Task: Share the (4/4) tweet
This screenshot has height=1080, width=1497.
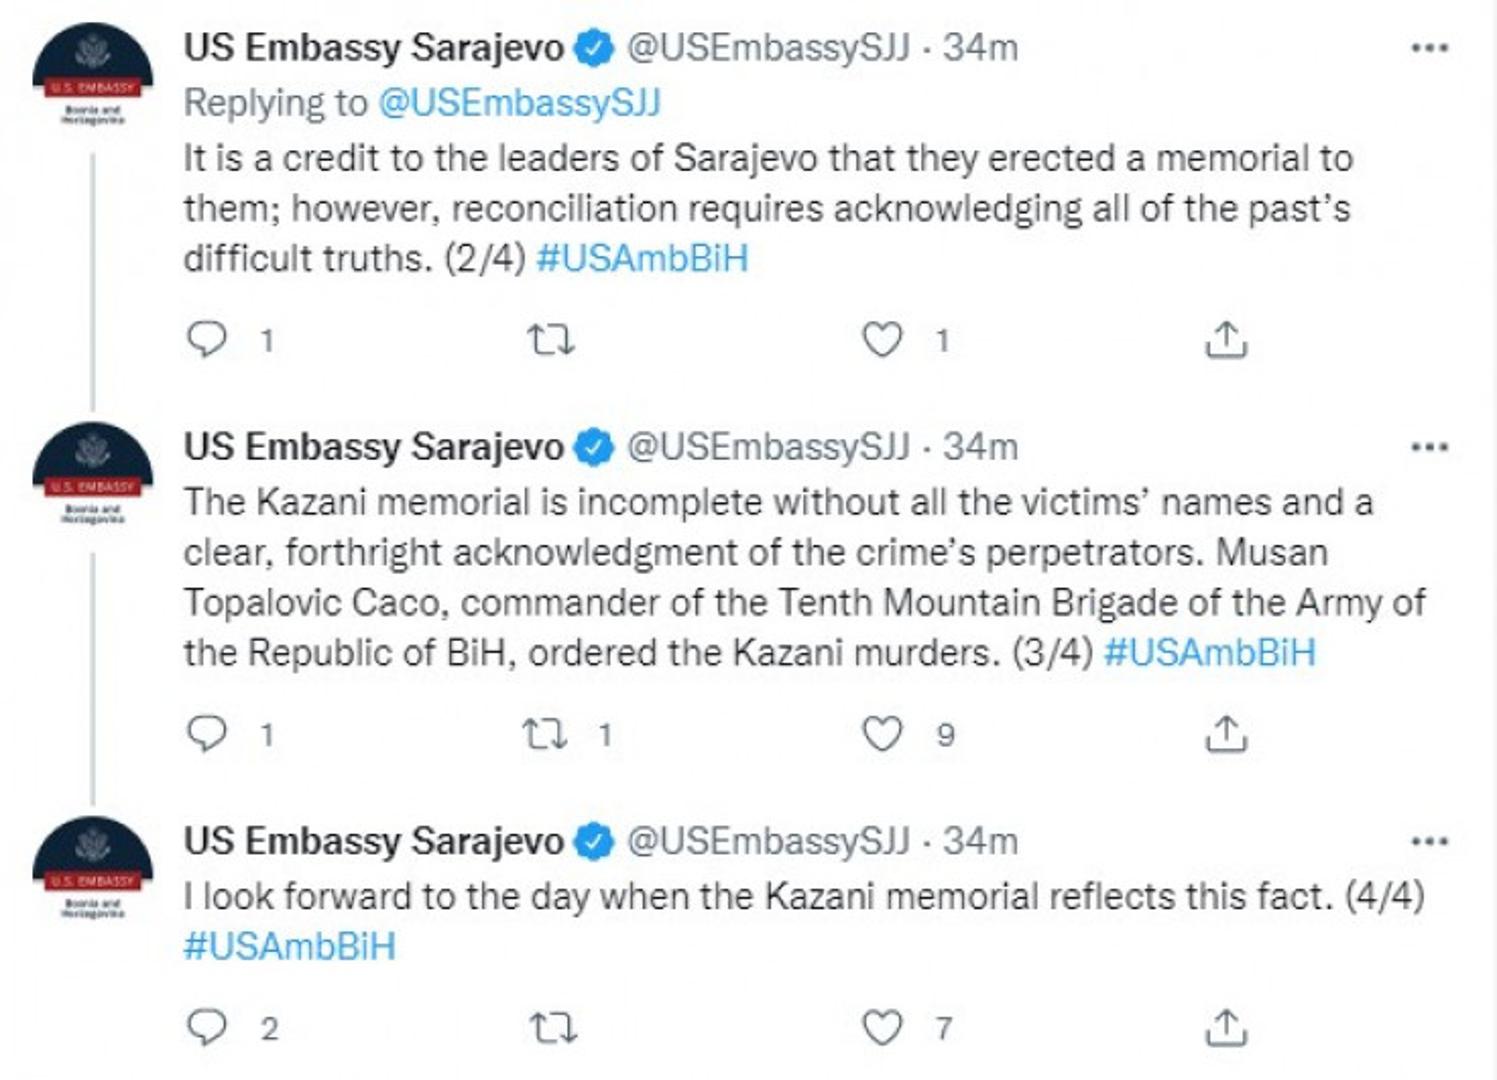Action: coord(1226,1028)
